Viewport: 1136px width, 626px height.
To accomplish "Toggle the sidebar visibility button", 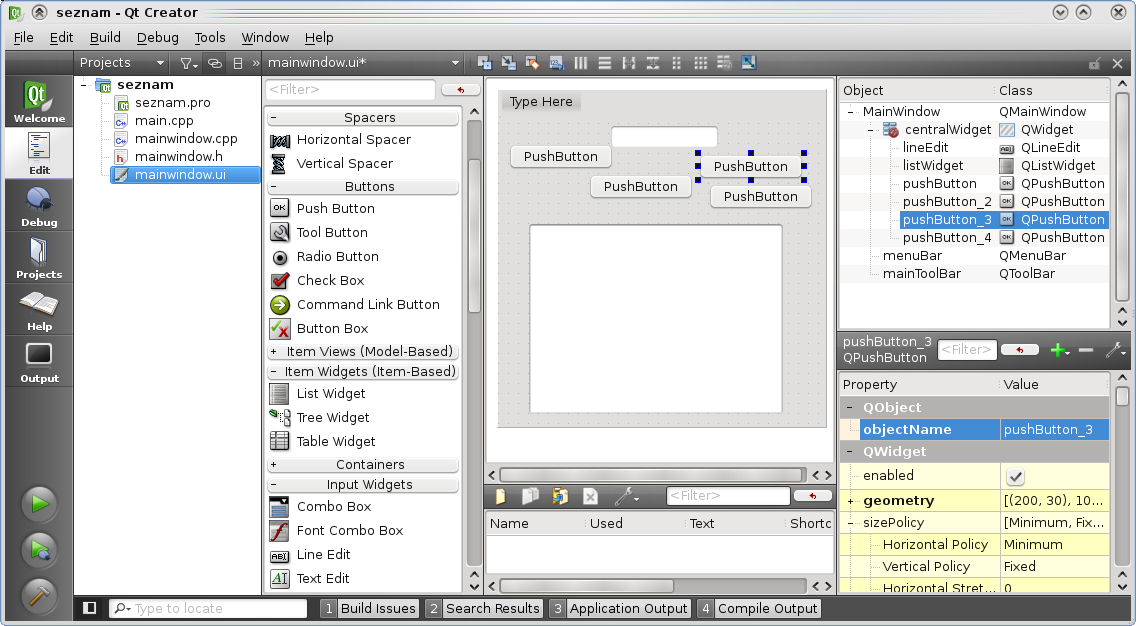I will [90, 608].
